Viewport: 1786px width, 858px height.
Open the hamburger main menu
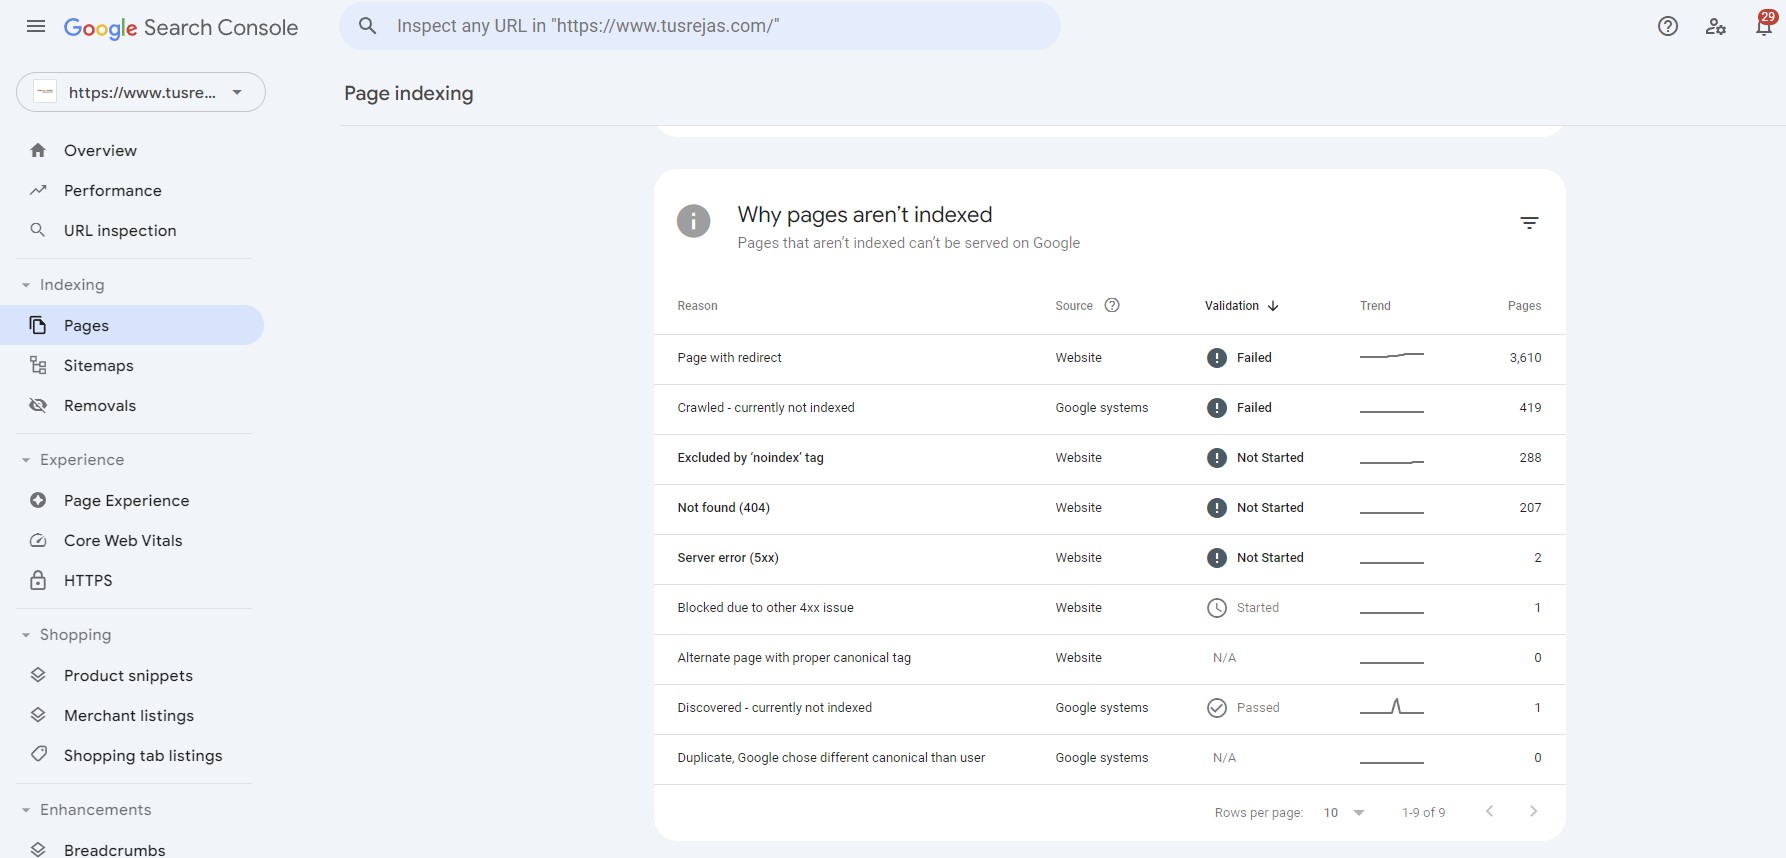pyautogui.click(x=36, y=27)
